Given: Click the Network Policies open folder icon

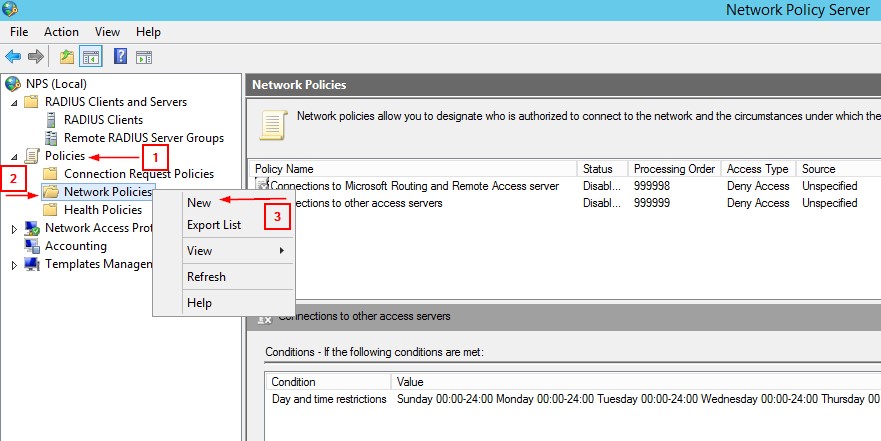Looking at the screenshot, I should pyautogui.click(x=51, y=192).
